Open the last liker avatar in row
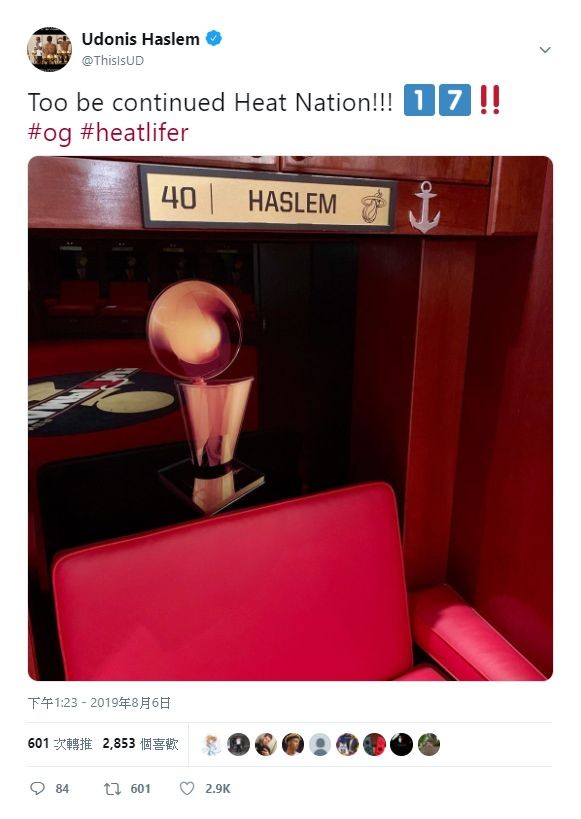This screenshot has height=819, width=581. pyautogui.click(x=429, y=744)
